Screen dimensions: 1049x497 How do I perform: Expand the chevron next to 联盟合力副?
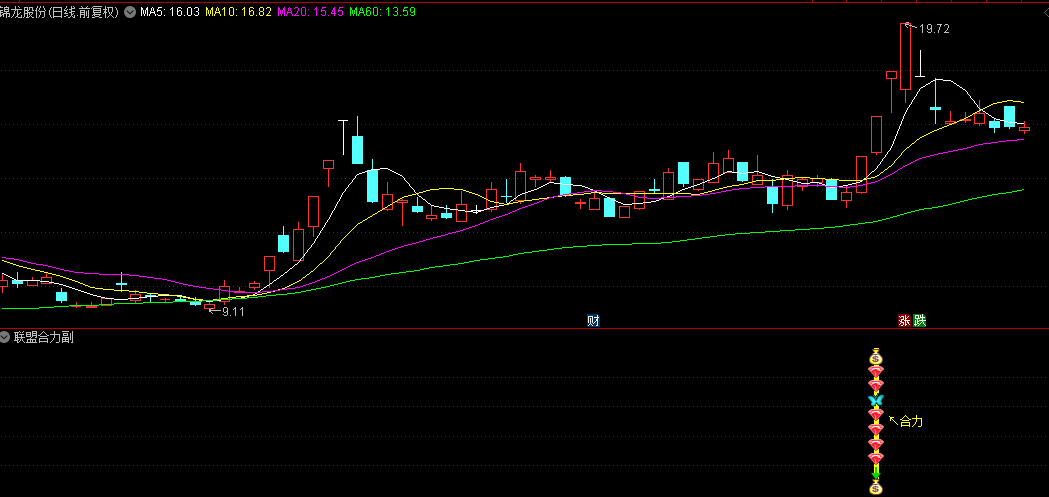(5, 338)
